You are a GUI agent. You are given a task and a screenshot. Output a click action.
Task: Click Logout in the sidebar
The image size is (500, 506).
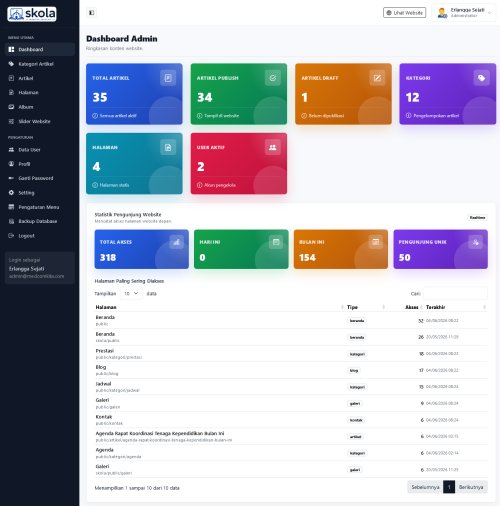40,236
